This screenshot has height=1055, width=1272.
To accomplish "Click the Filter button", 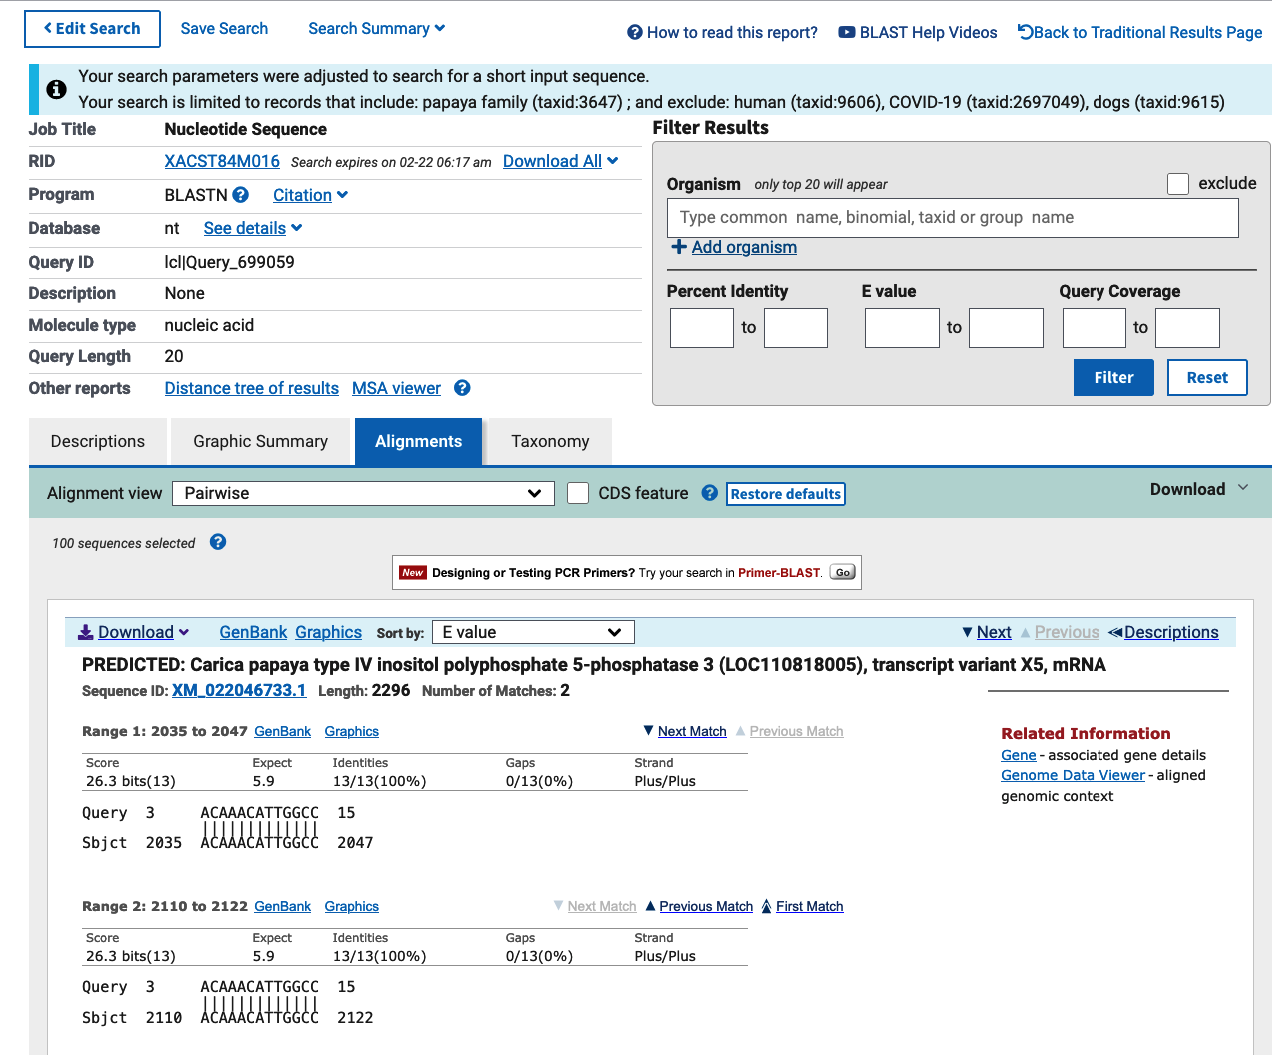I will pyautogui.click(x=1114, y=377).
